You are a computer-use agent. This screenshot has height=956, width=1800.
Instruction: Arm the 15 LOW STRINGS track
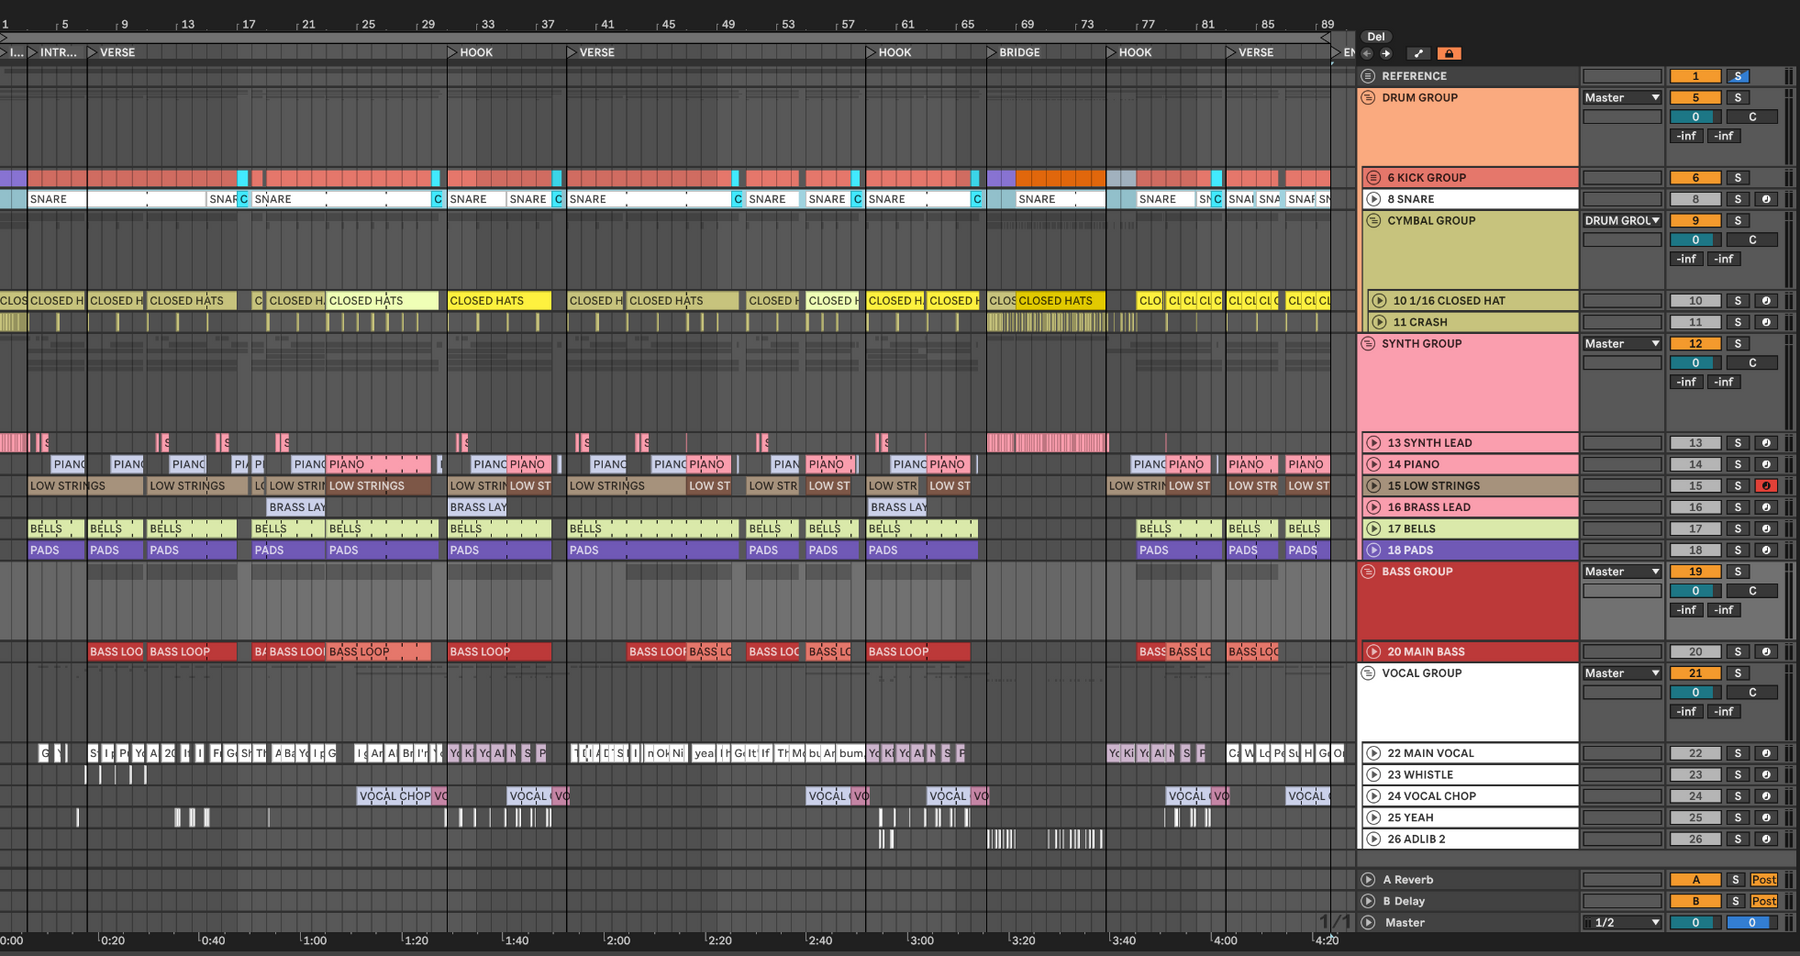(1766, 486)
